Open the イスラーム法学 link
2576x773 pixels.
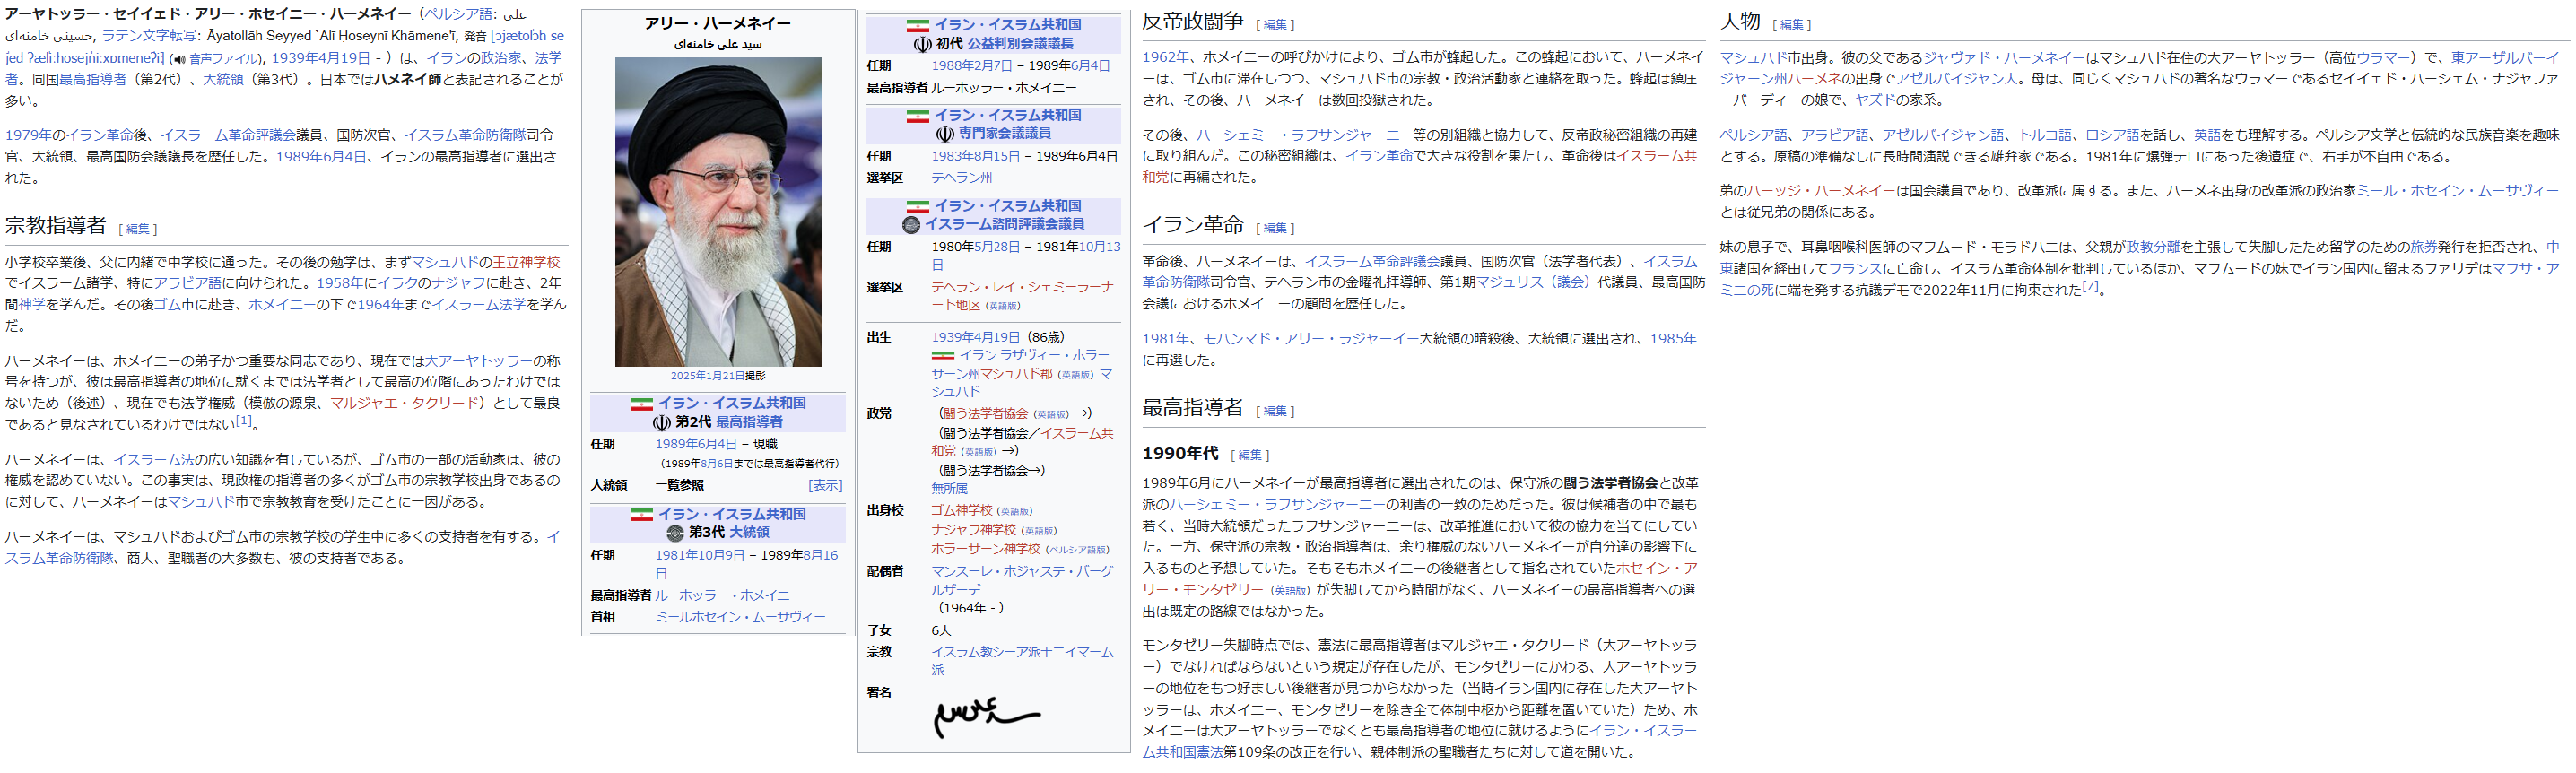[x=478, y=305]
